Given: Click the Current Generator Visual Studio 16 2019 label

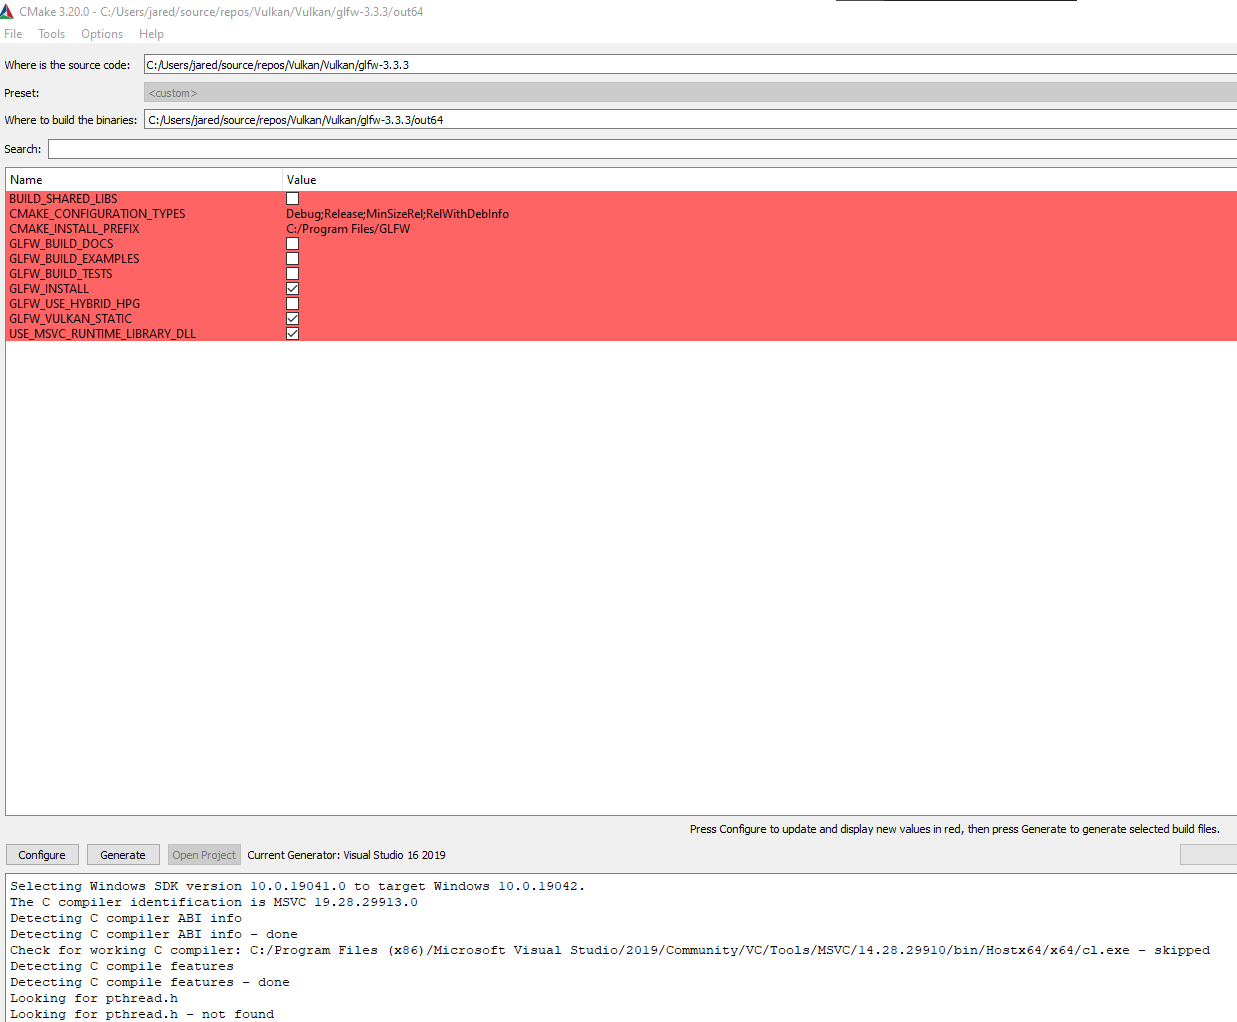Looking at the screenshot, I should point(347,855).
